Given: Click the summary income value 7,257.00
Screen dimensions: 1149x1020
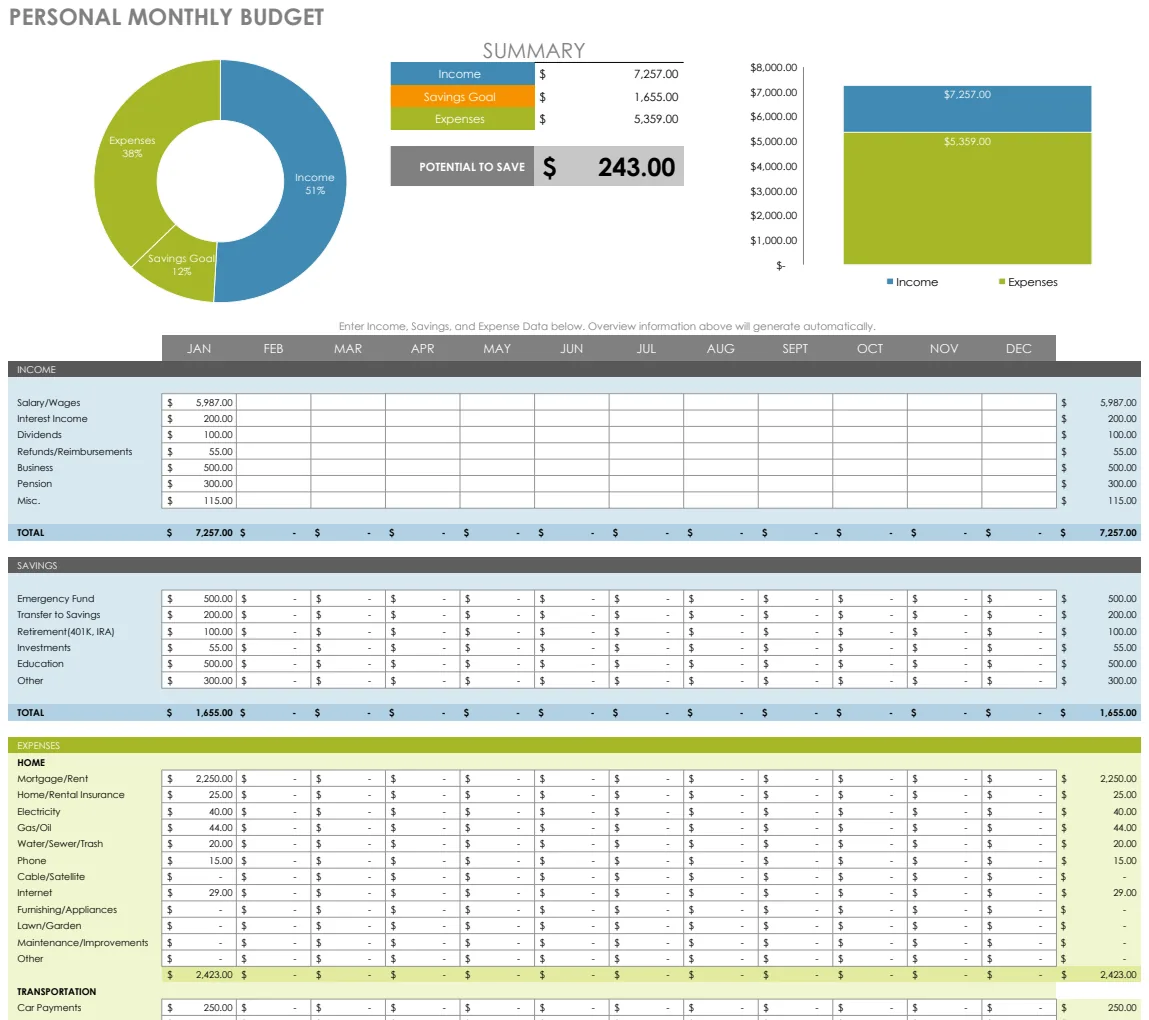Looking at the screenshot, I should pos(656,74).
